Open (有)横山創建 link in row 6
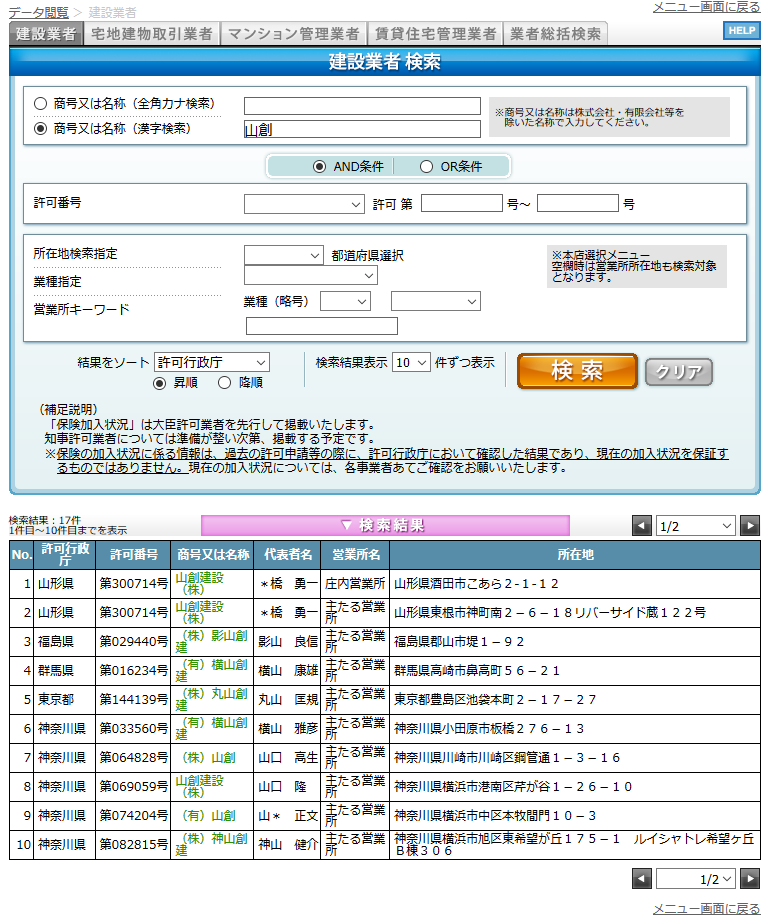Viewport: 780px width, 923px height. [211, 728]
